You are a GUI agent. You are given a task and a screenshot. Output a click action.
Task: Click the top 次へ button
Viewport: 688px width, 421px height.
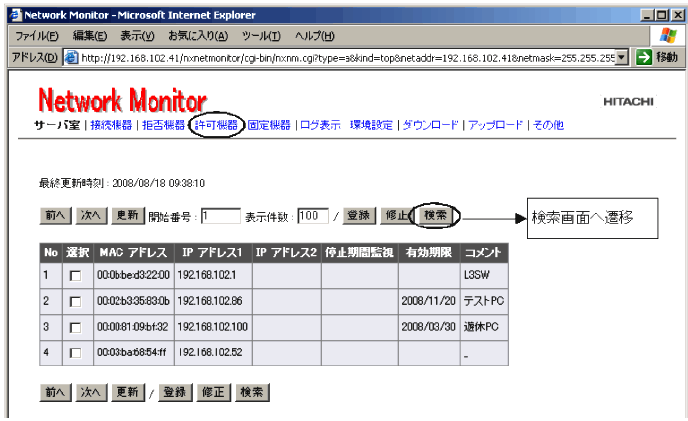click(91, 216)
